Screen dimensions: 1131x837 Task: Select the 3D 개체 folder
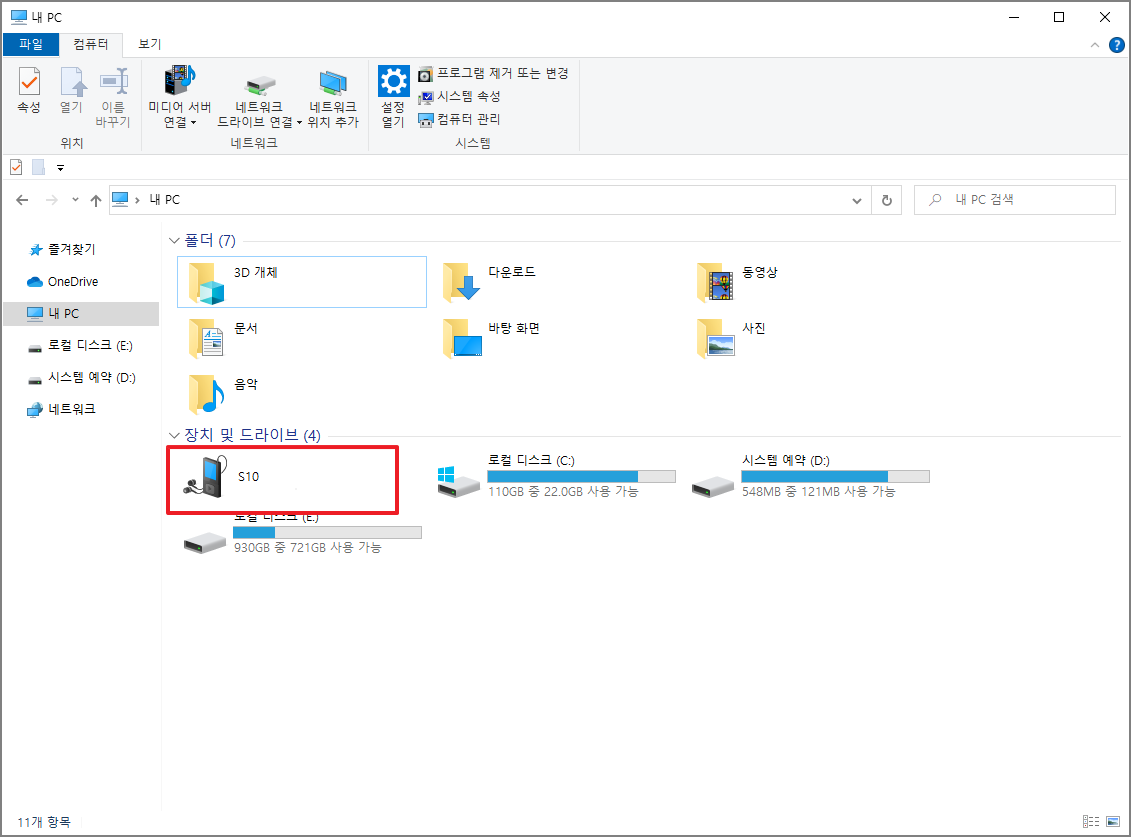click(x=302, y=282)
